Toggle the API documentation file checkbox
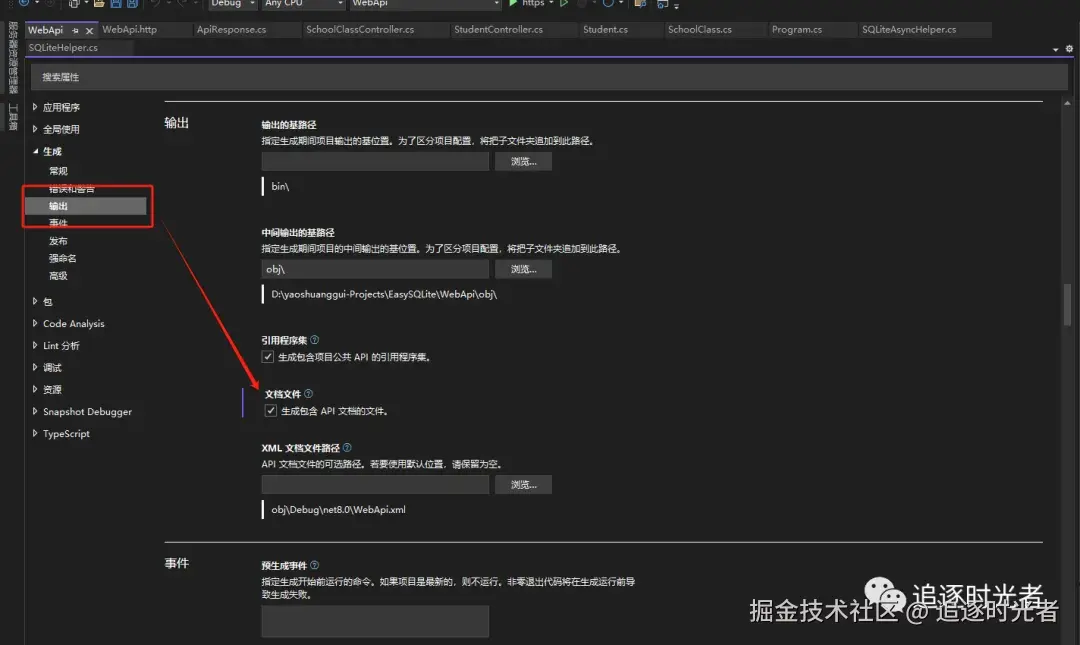The width and height of the screenshot is (1080, 645). (270, 410)
